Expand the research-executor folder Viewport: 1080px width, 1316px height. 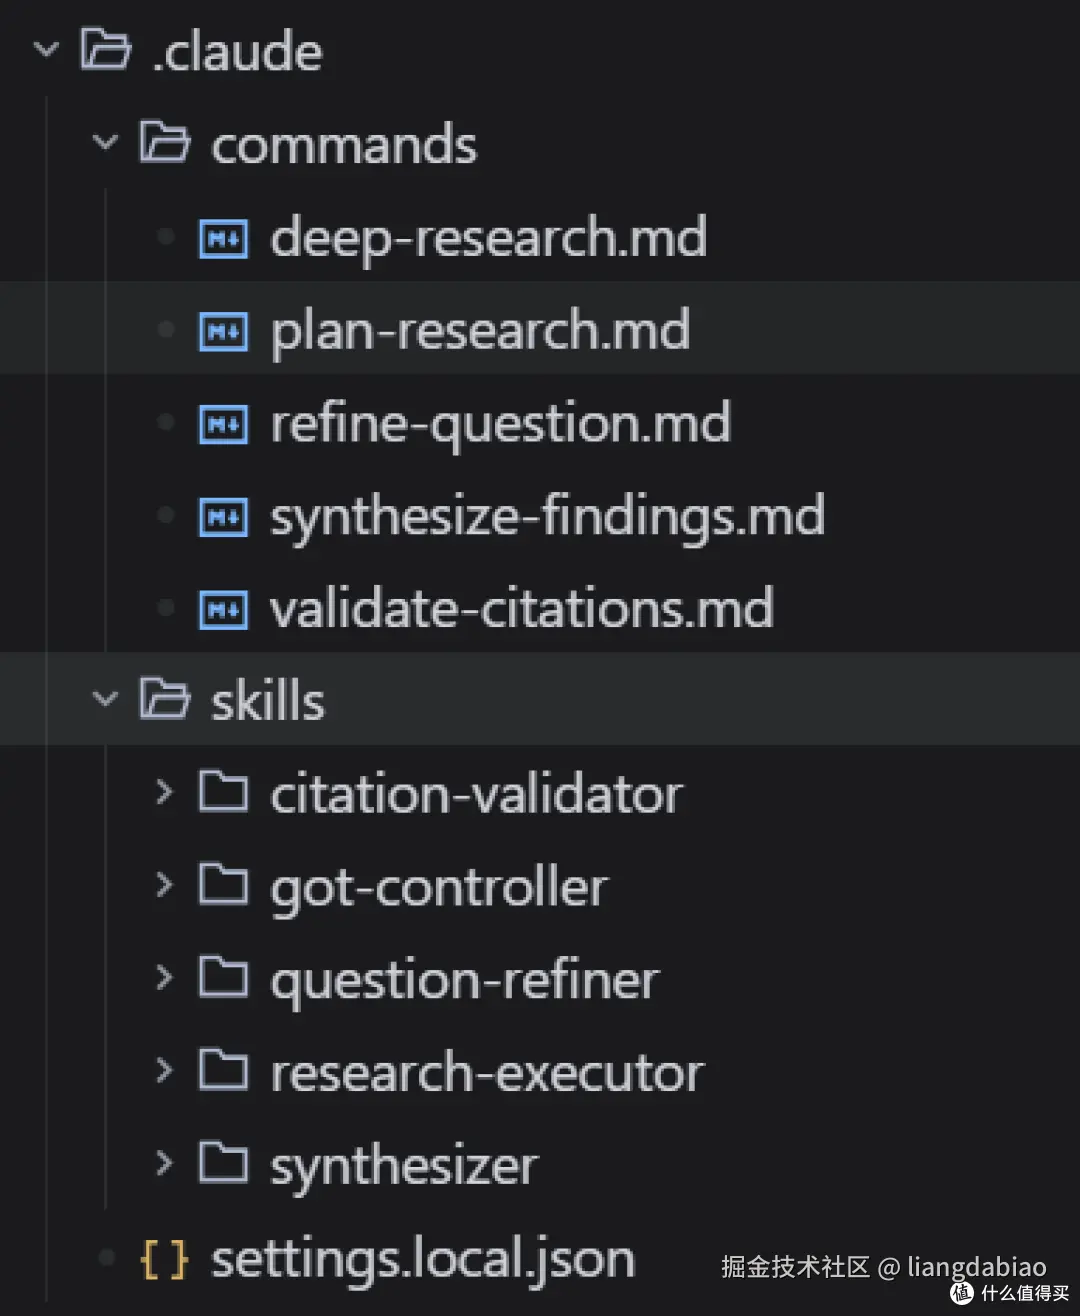point(163,1070)
